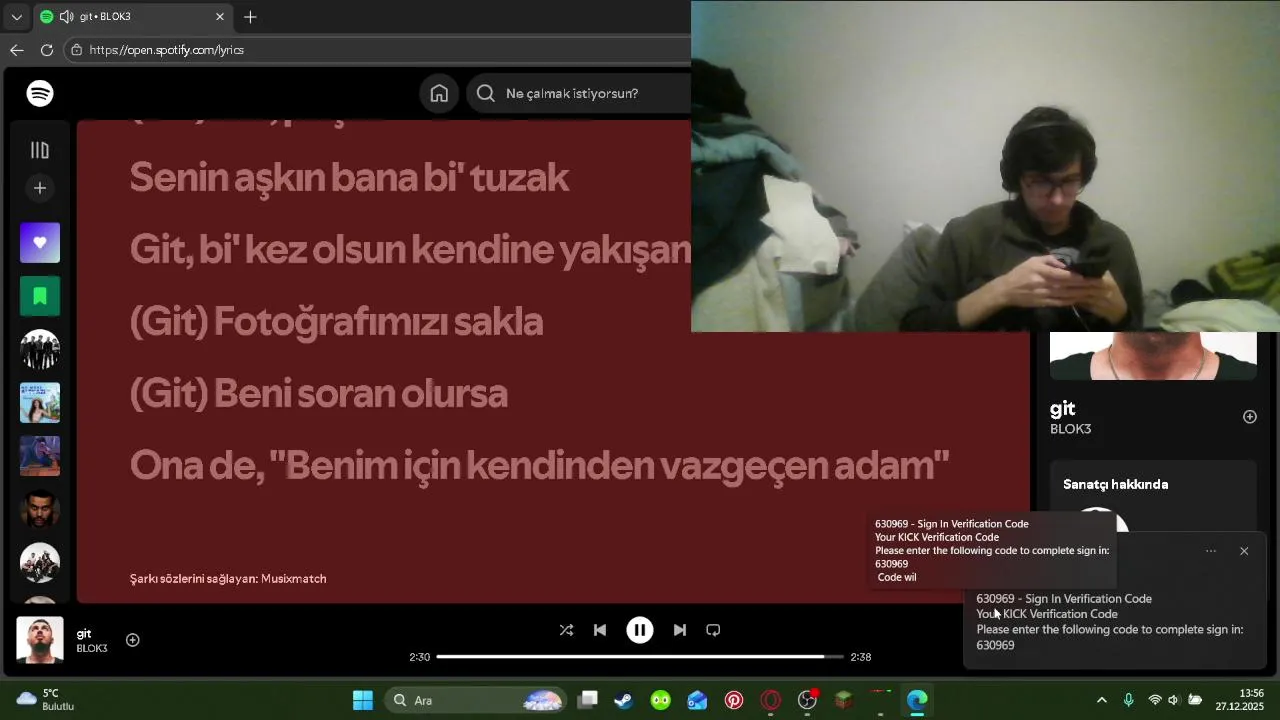Screen dimensions: 1280x720
Task: Jump to lyric 'Git, bi' kez olsun kendine yakışan'
Action: coord(410,249)
